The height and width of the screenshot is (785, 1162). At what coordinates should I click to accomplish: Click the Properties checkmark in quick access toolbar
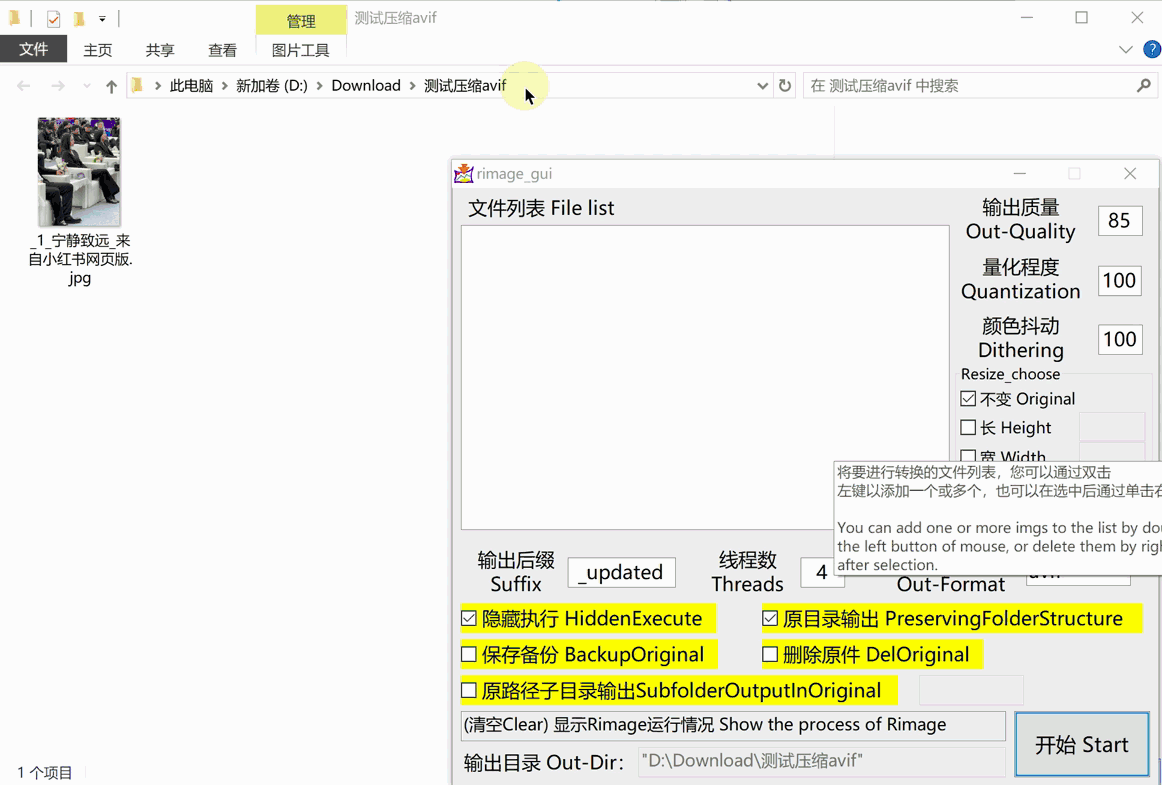[53, 18]
